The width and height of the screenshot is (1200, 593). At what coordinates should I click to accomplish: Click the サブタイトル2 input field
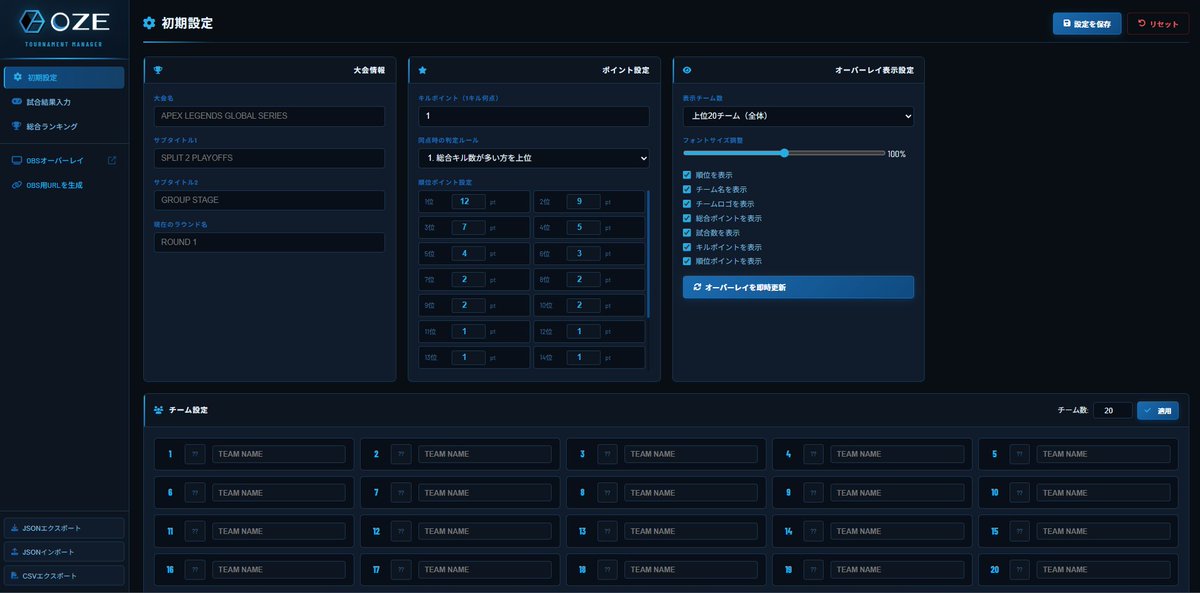[269, 200]
